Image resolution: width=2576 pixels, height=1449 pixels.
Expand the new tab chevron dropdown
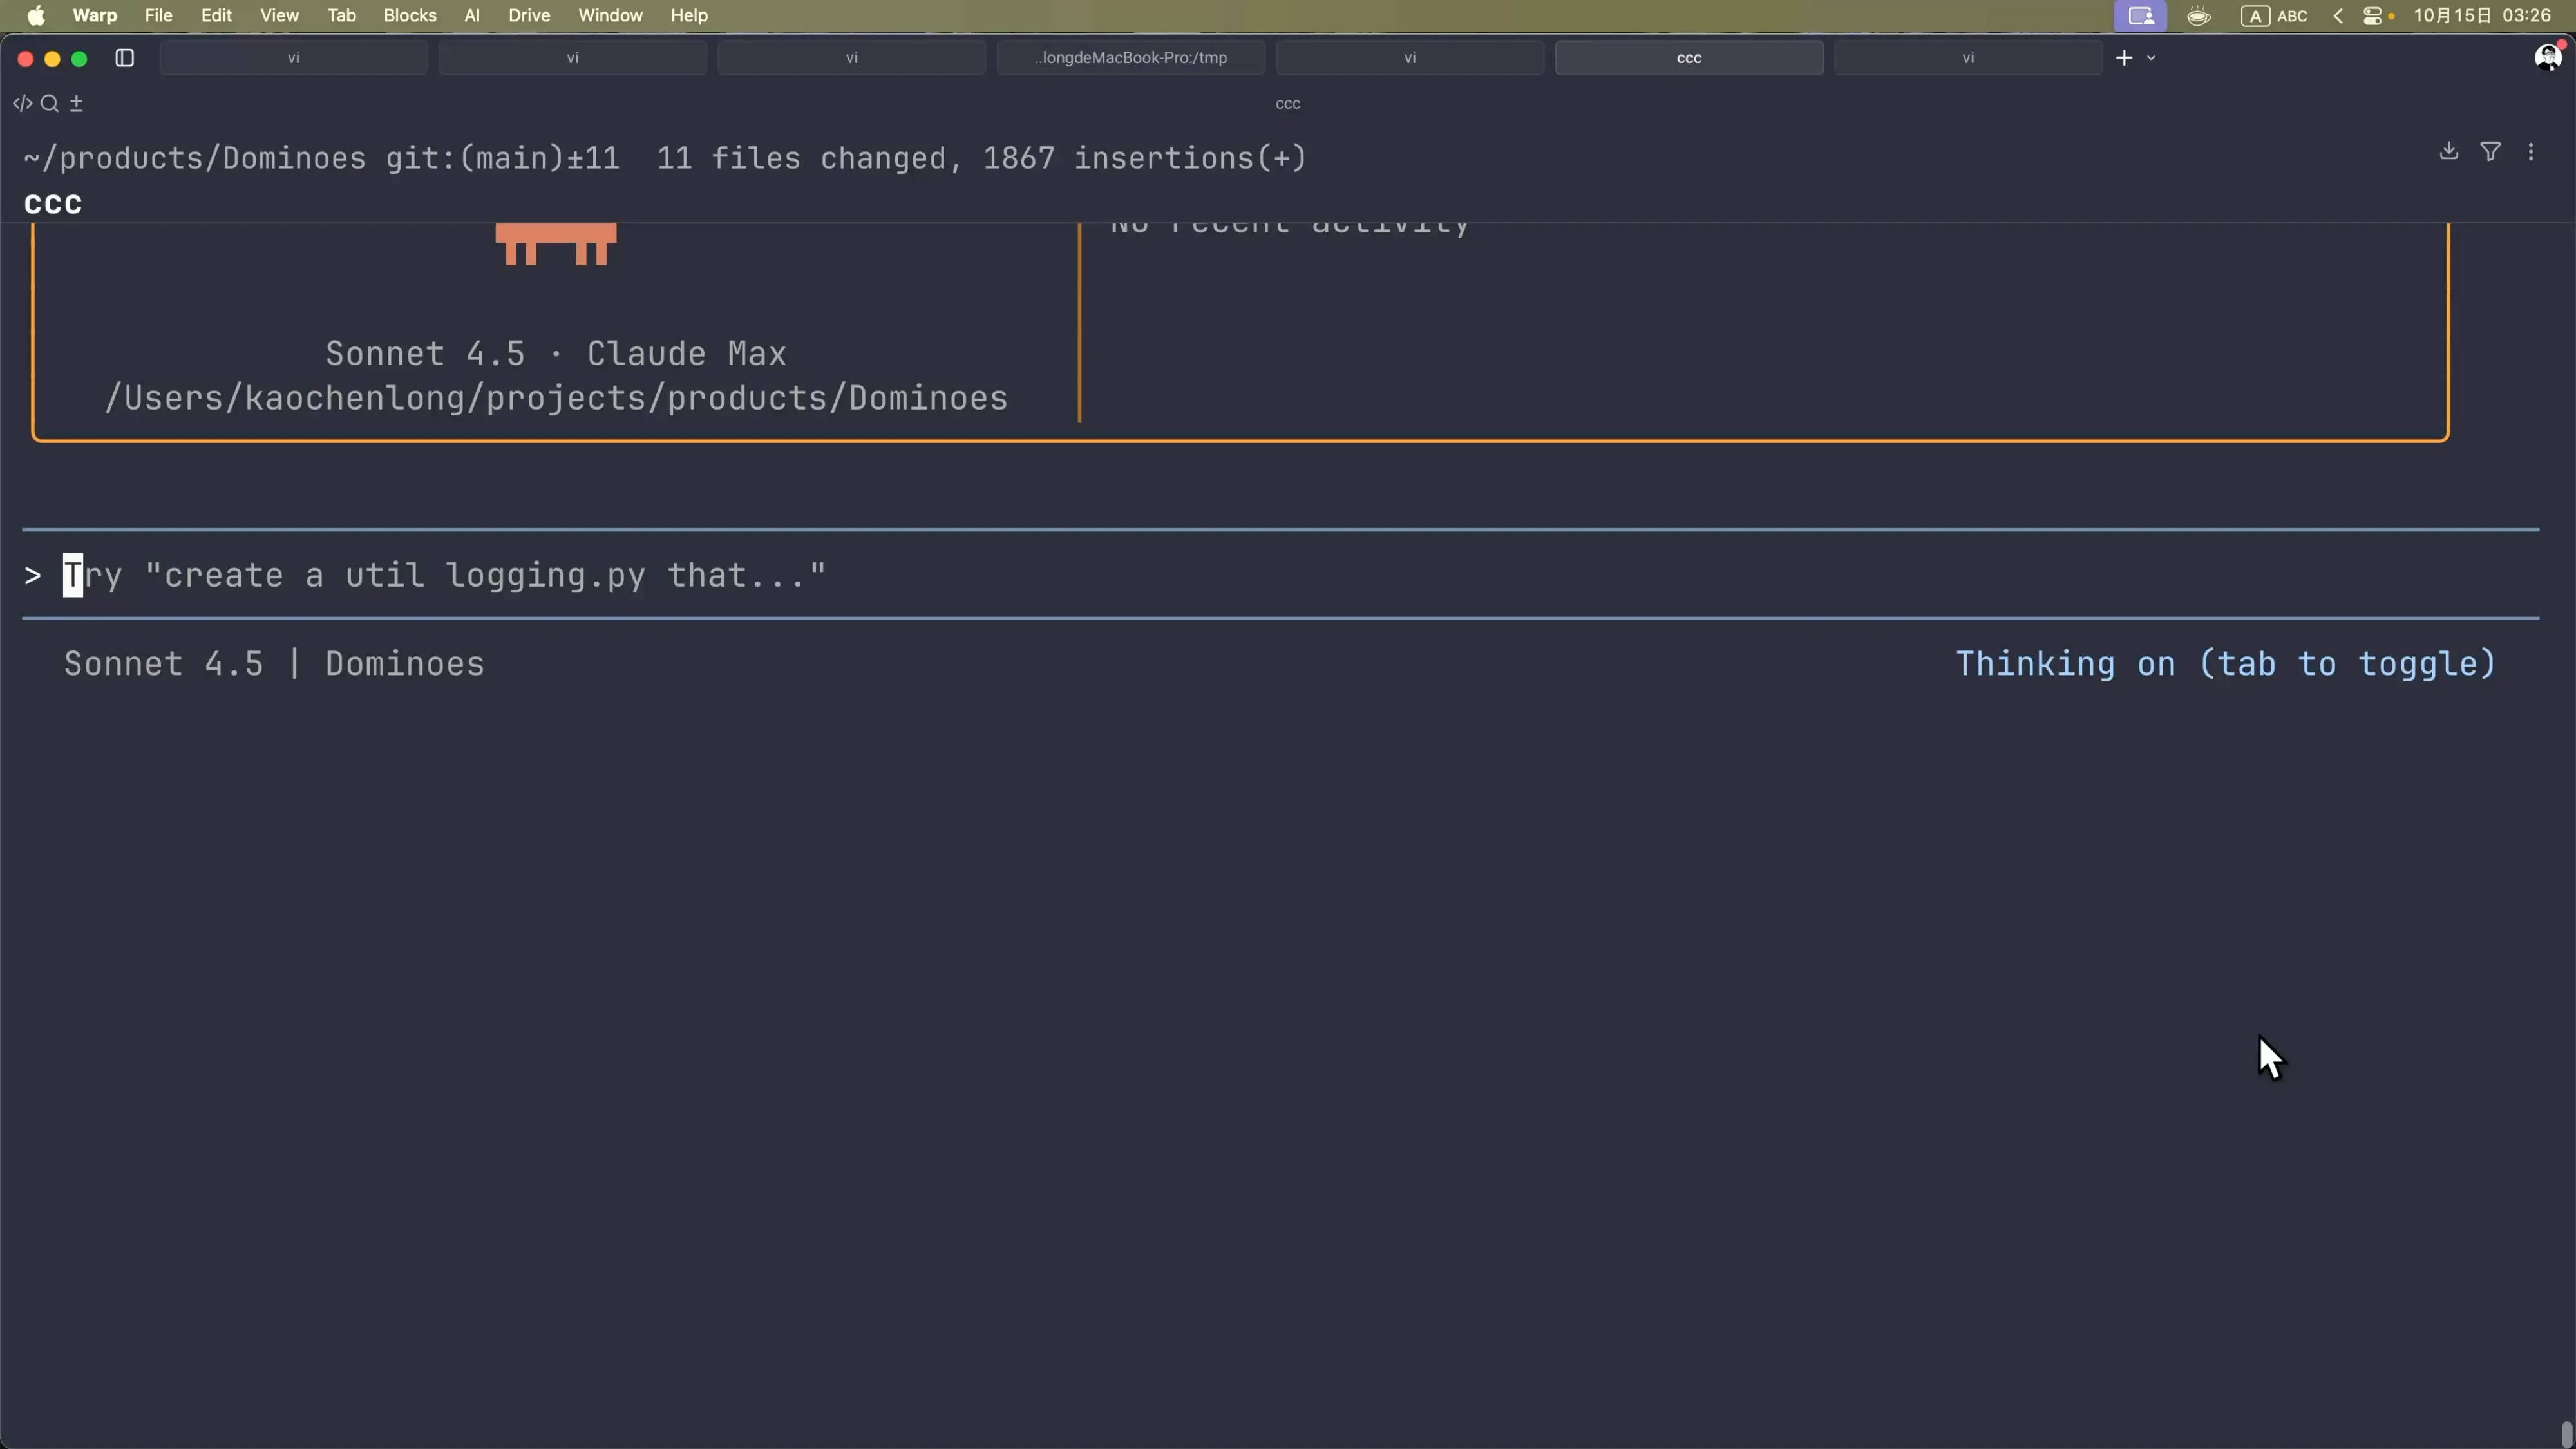(2151, 58)
